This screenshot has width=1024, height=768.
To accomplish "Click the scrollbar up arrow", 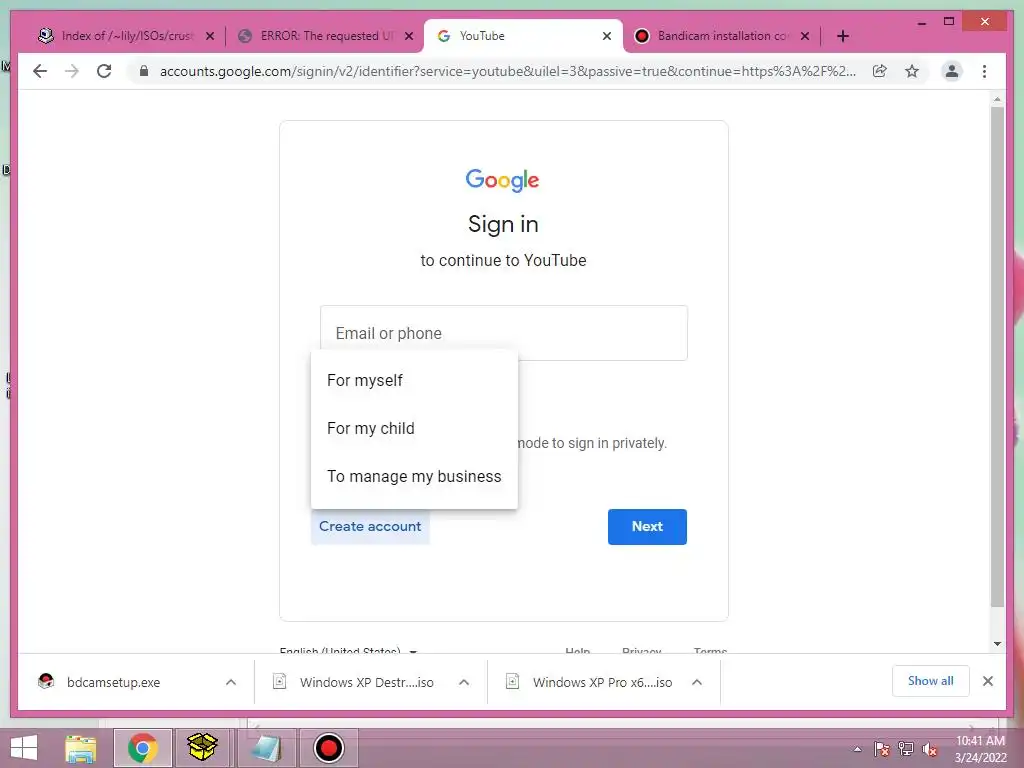I will click(997, 99).
